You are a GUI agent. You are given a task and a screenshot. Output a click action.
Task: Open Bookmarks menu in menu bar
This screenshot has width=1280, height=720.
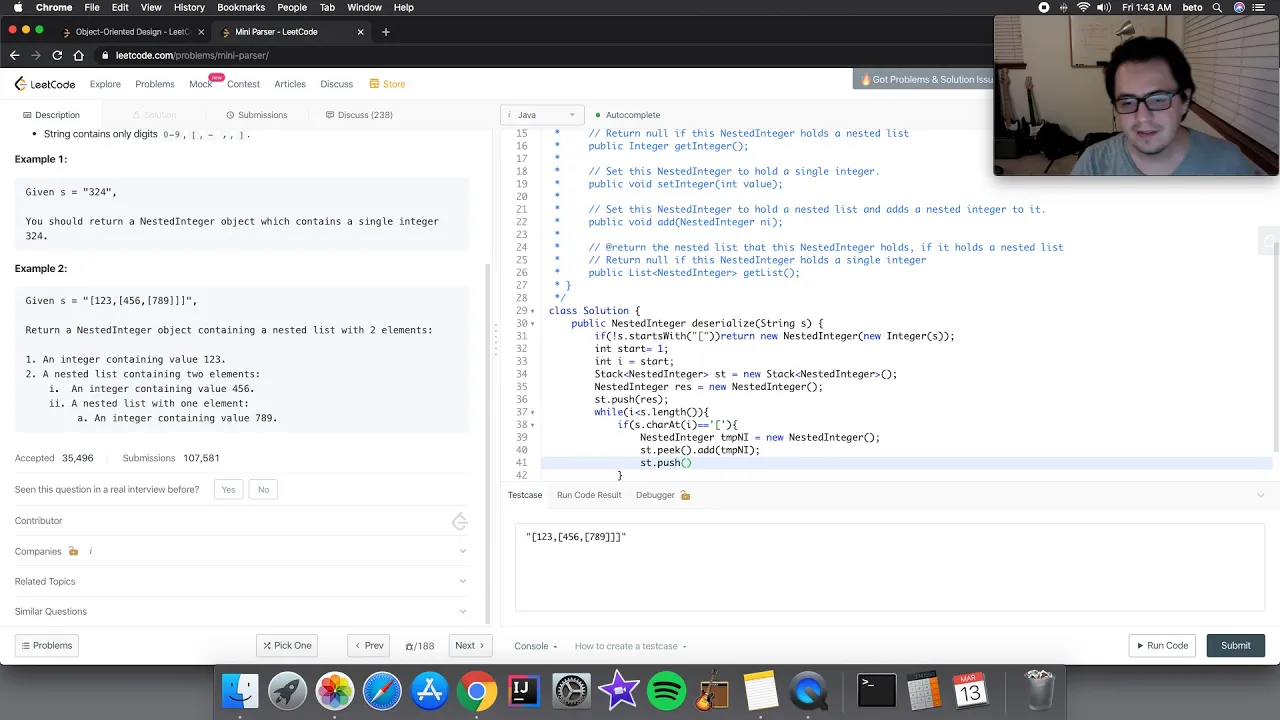click(241, 7)
